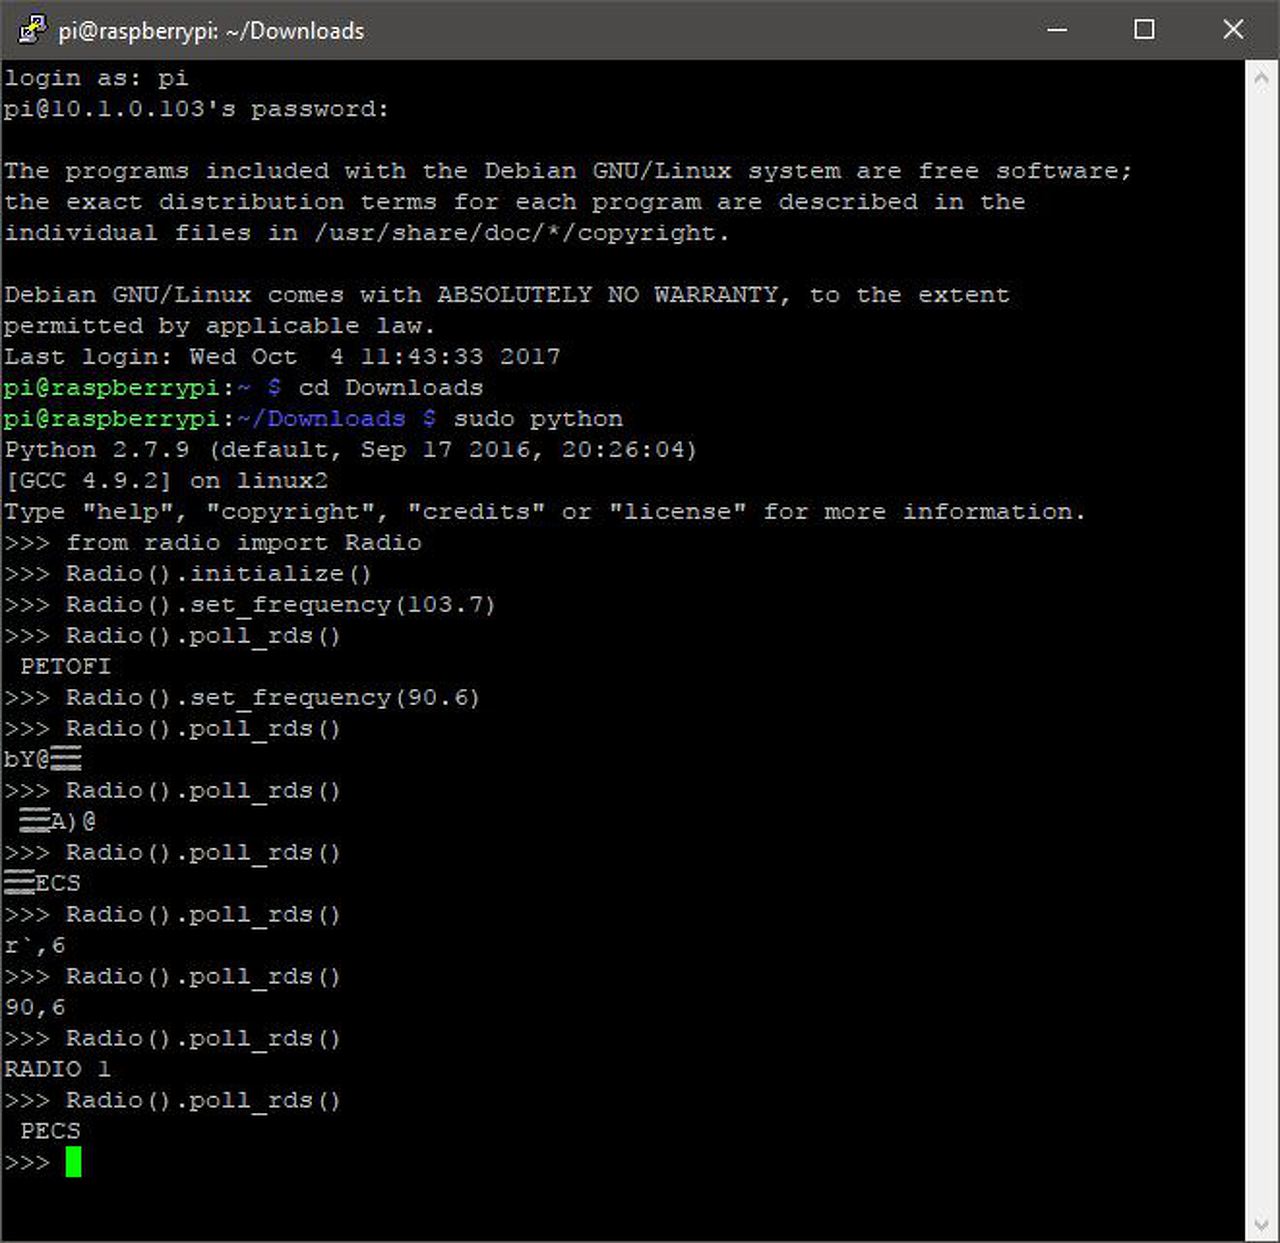Click the green 'pi@raspberrypi' prompt before 'cd Downloads'
1280x1243 pixels.
111,388
